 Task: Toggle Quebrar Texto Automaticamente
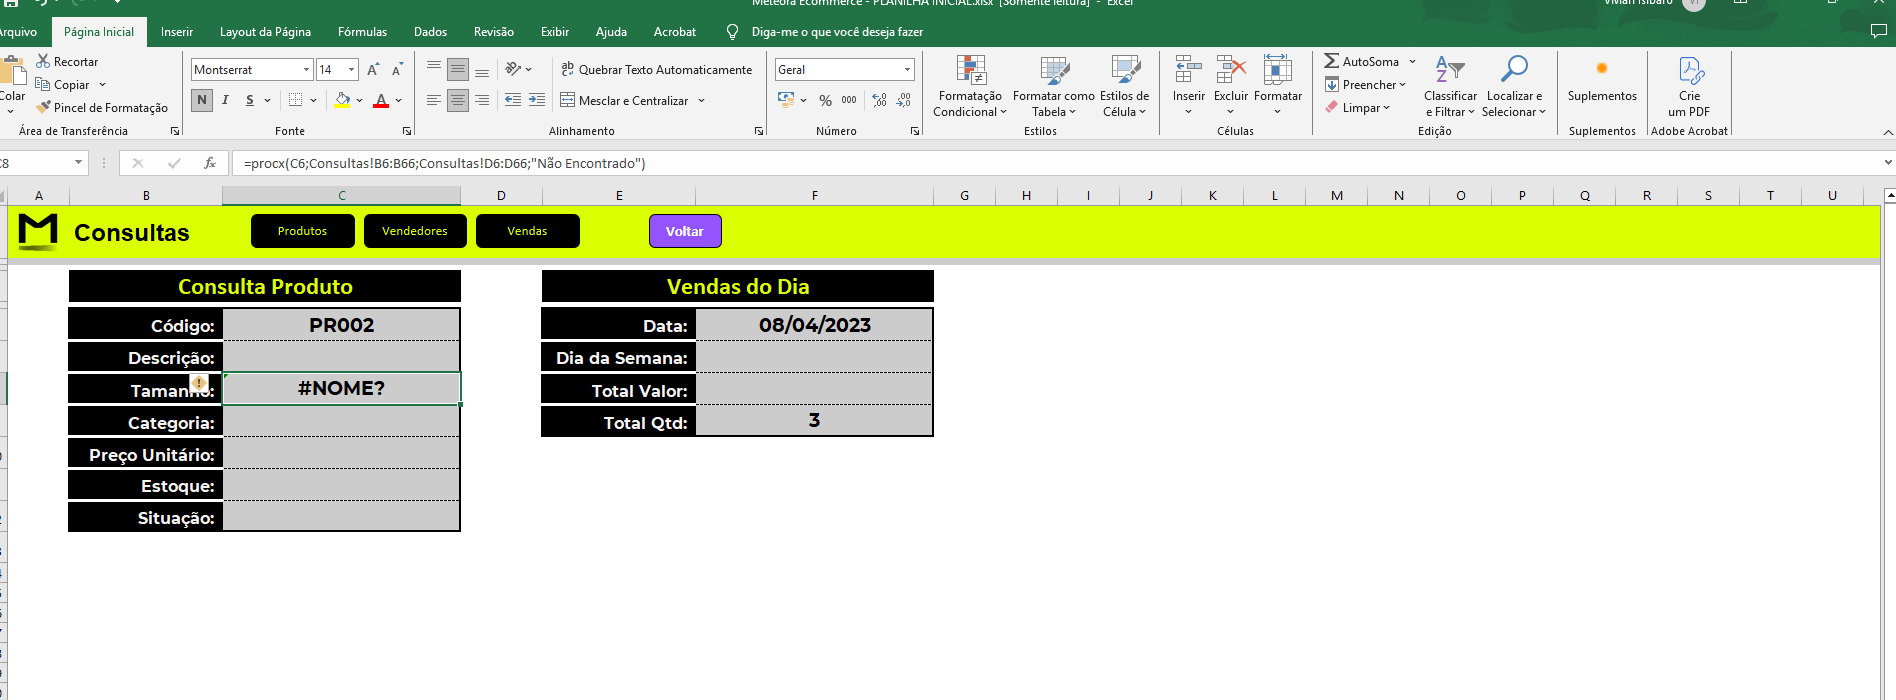click(656, 69)
